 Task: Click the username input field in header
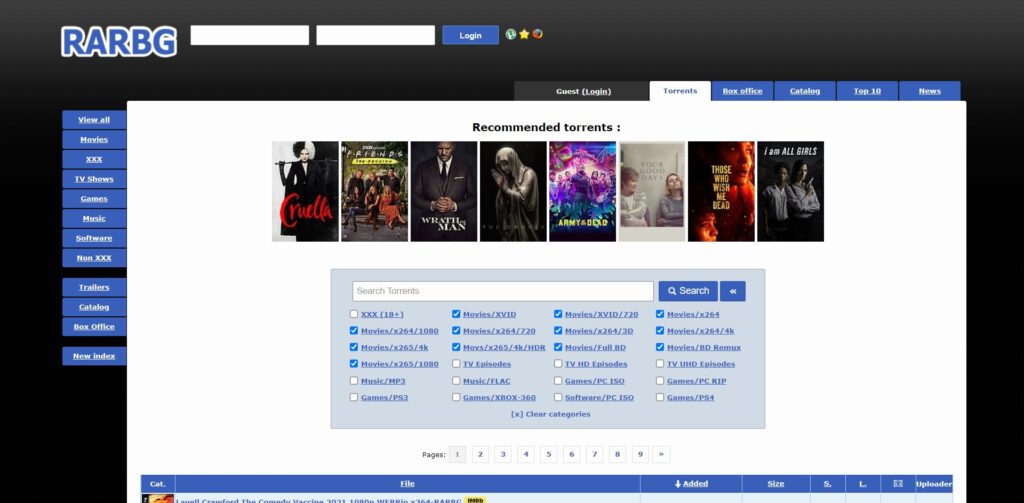[249, 35]
